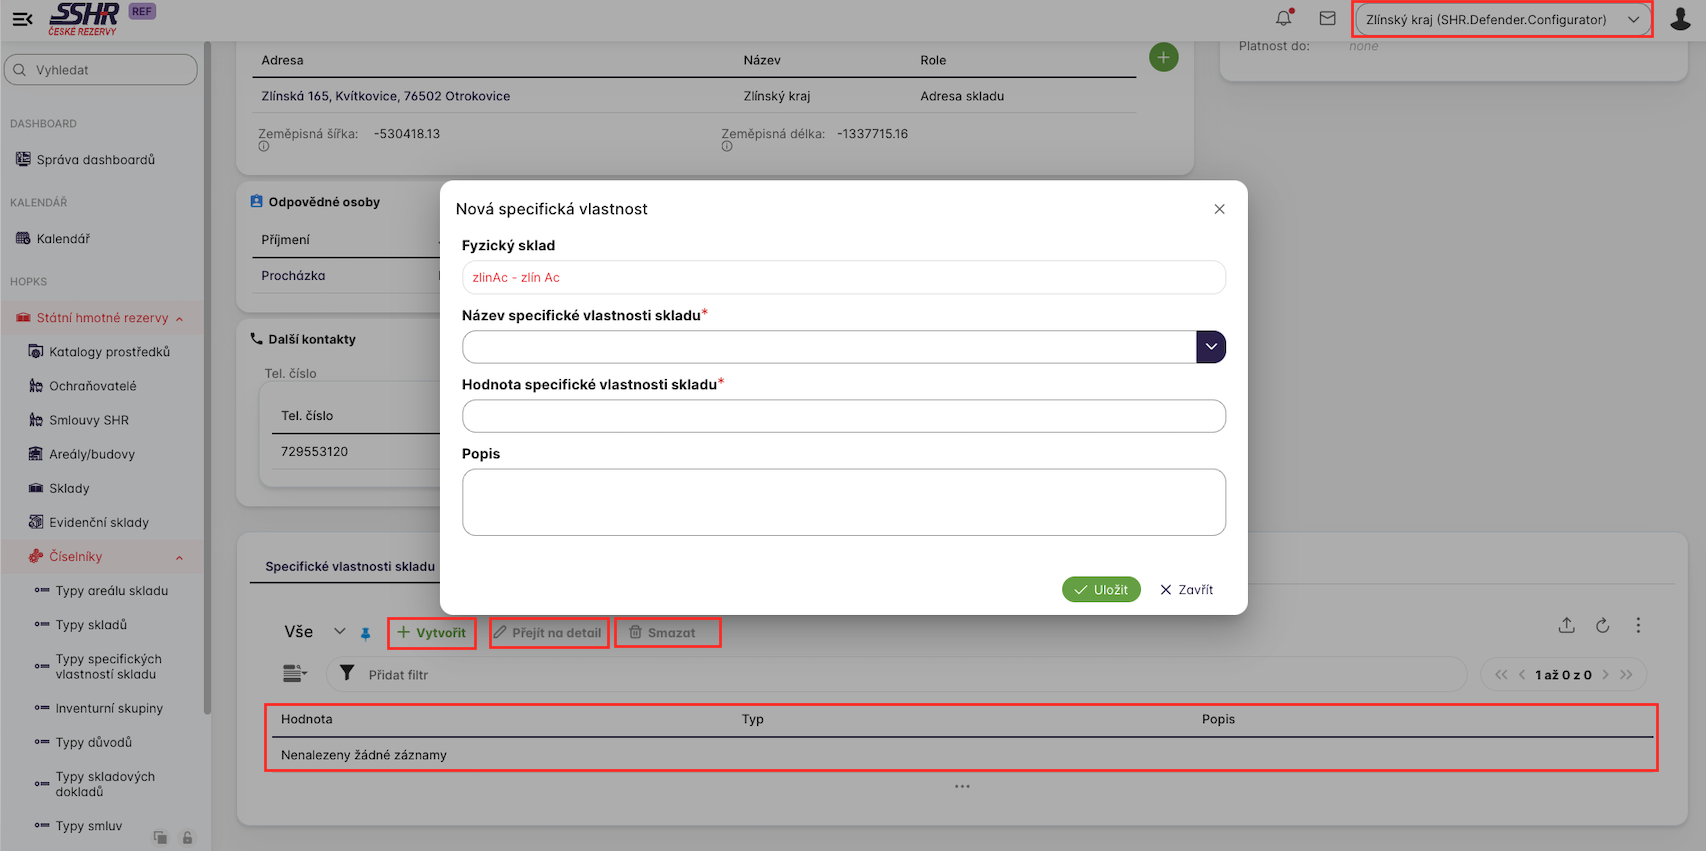Click Zavřít to close dialog
The height and width of the screenshot is (851, 1706).
(x=1186, y=590)
